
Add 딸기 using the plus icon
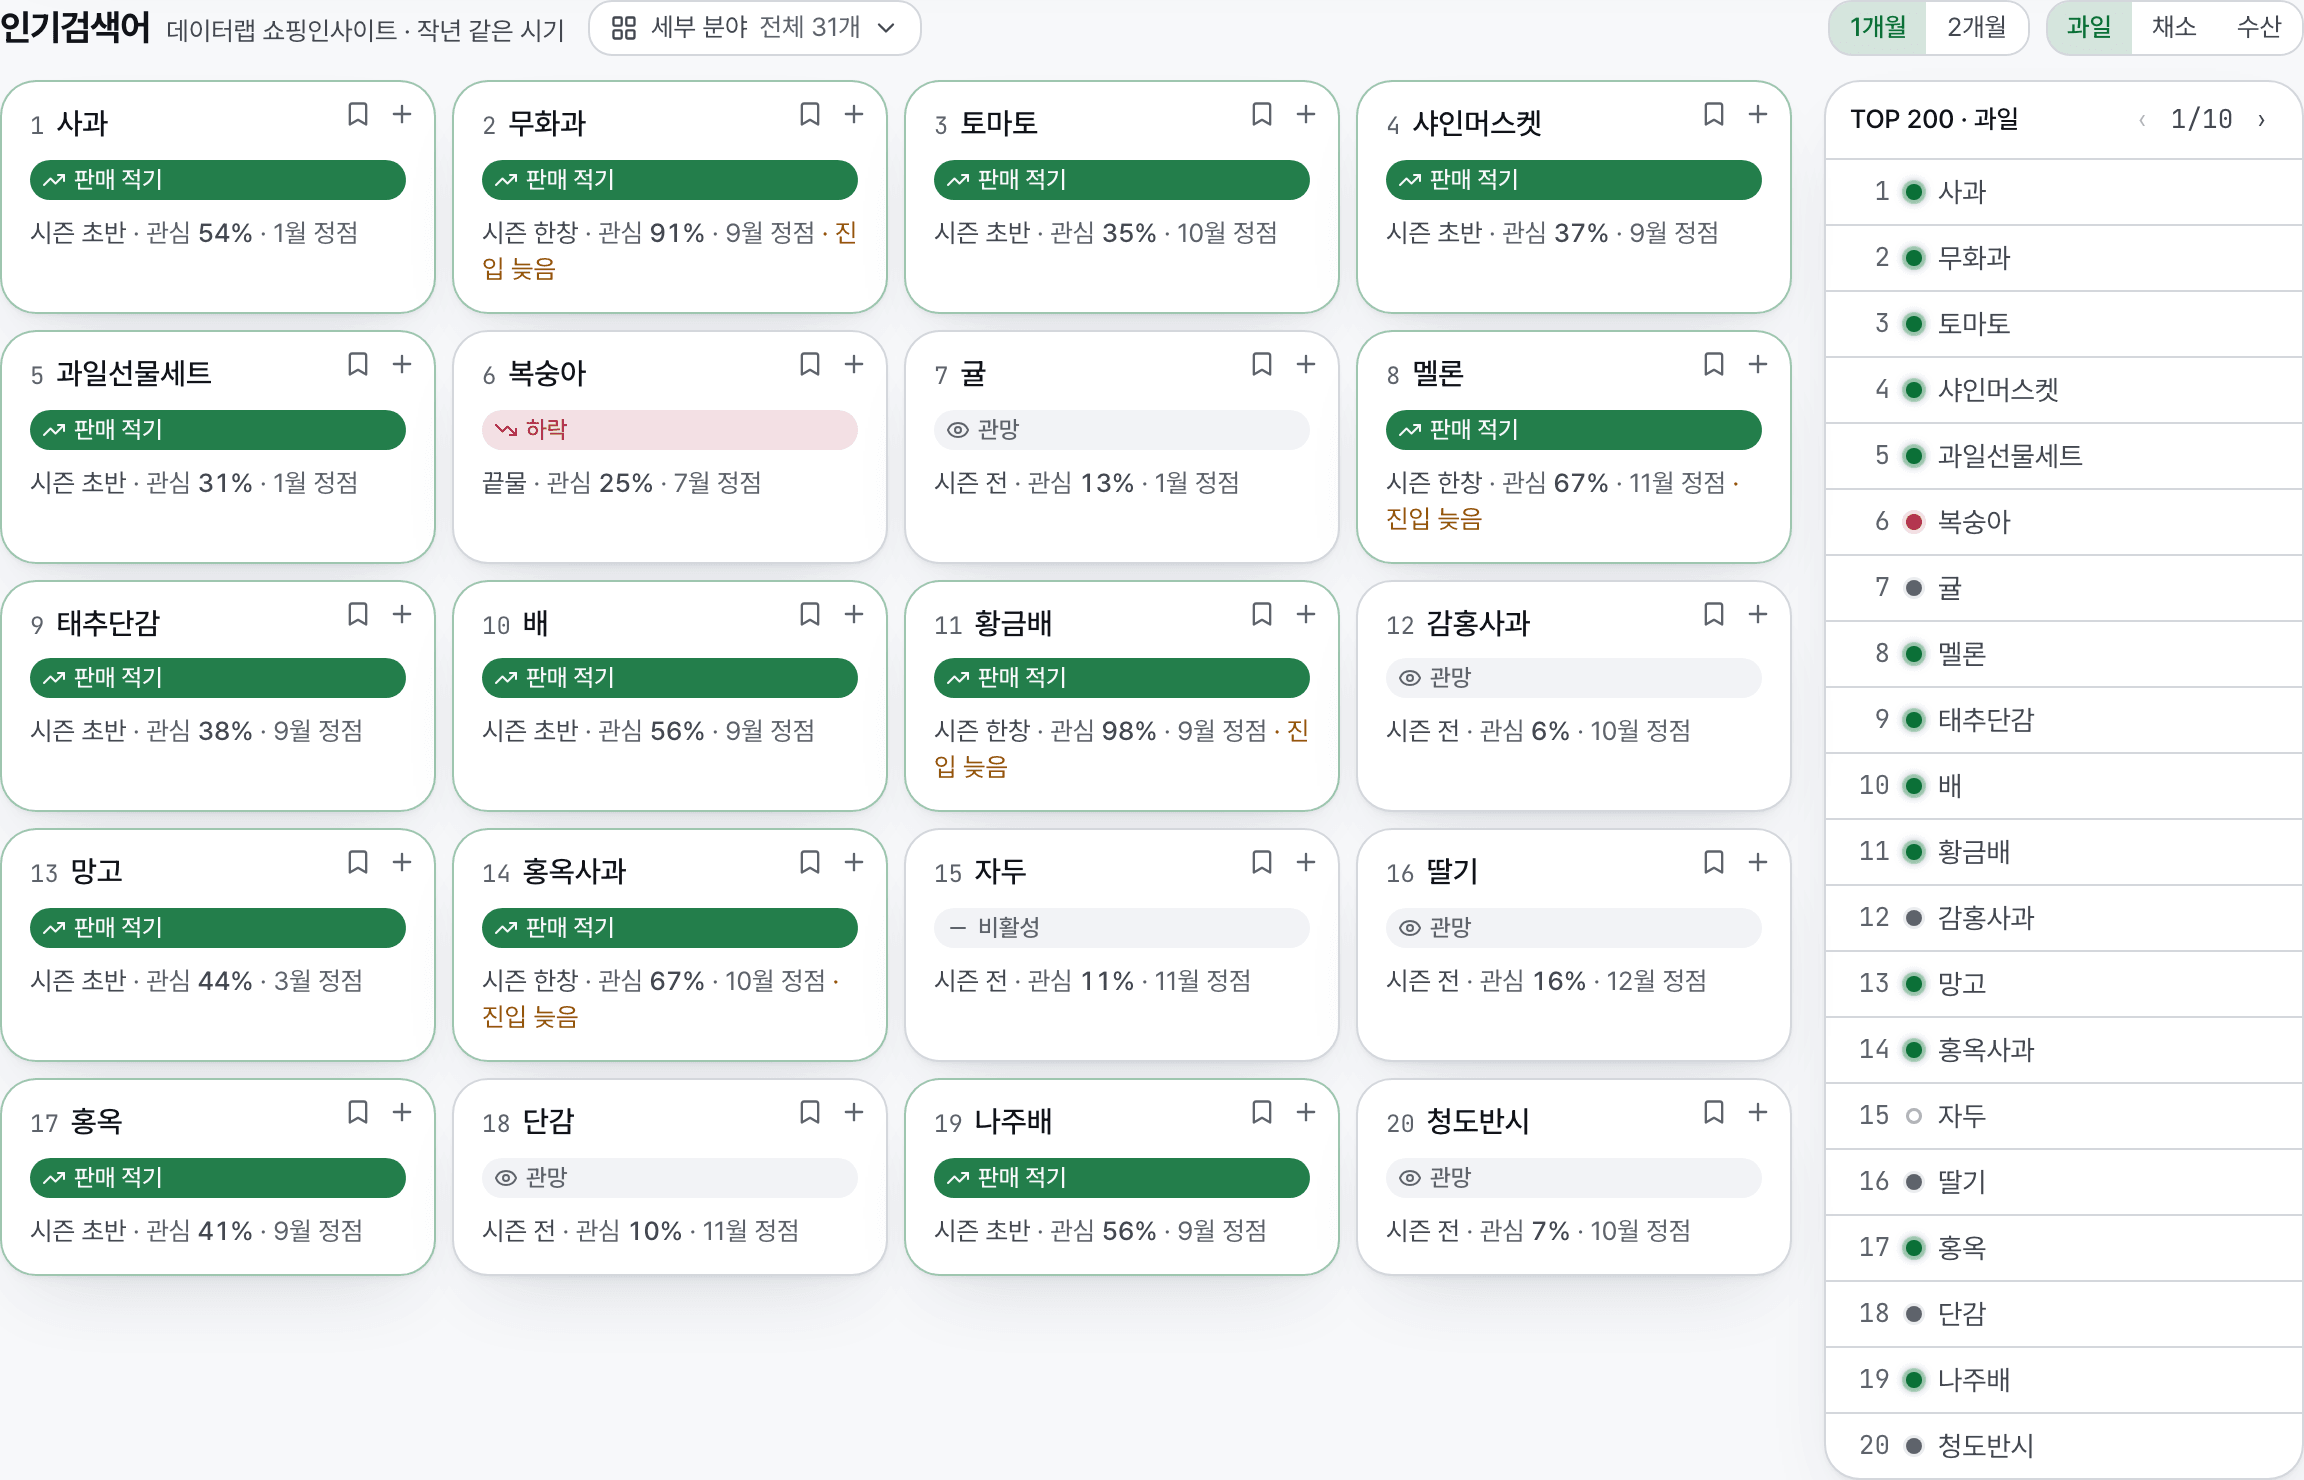[x=1758, y=863]
